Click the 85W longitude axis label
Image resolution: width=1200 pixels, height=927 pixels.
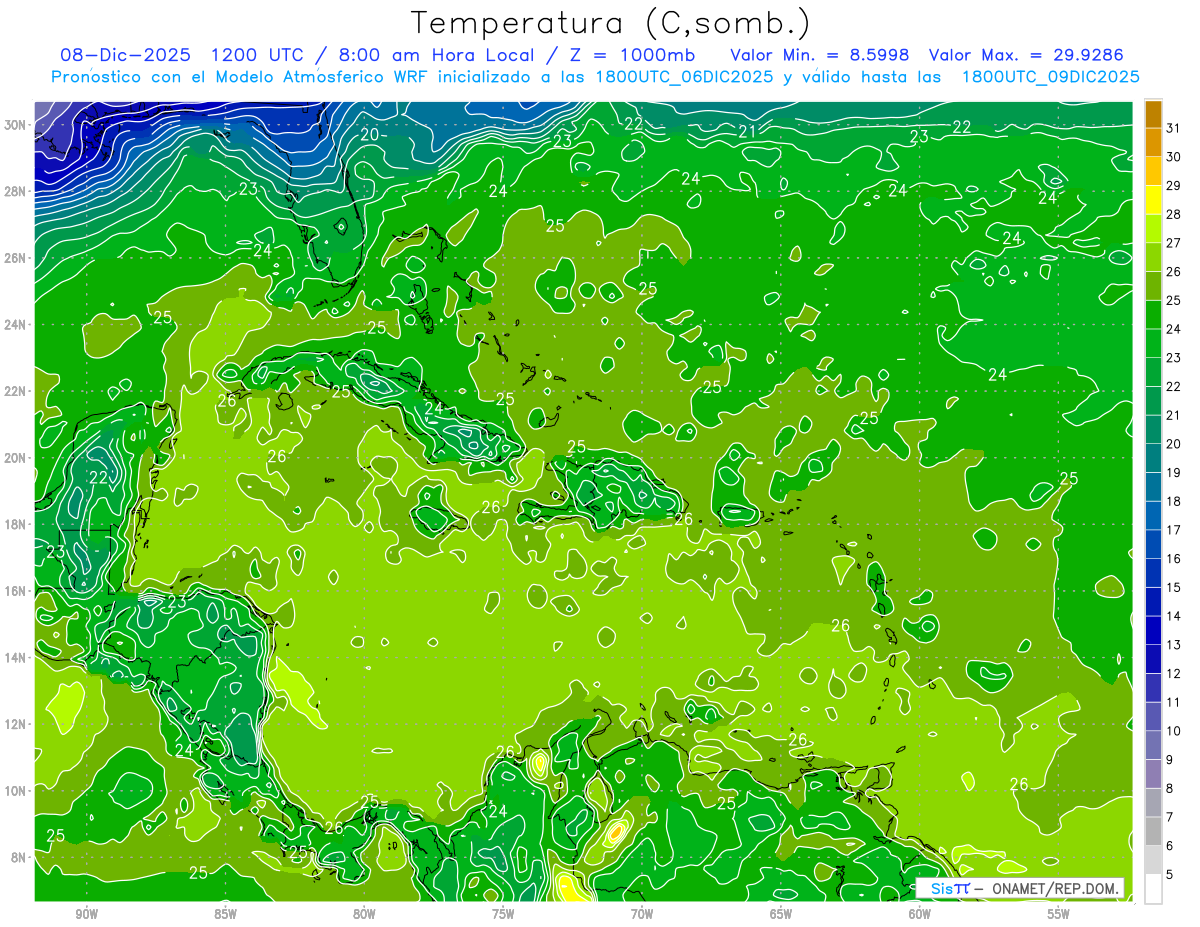pyautogui.click(x=225, y=914)
